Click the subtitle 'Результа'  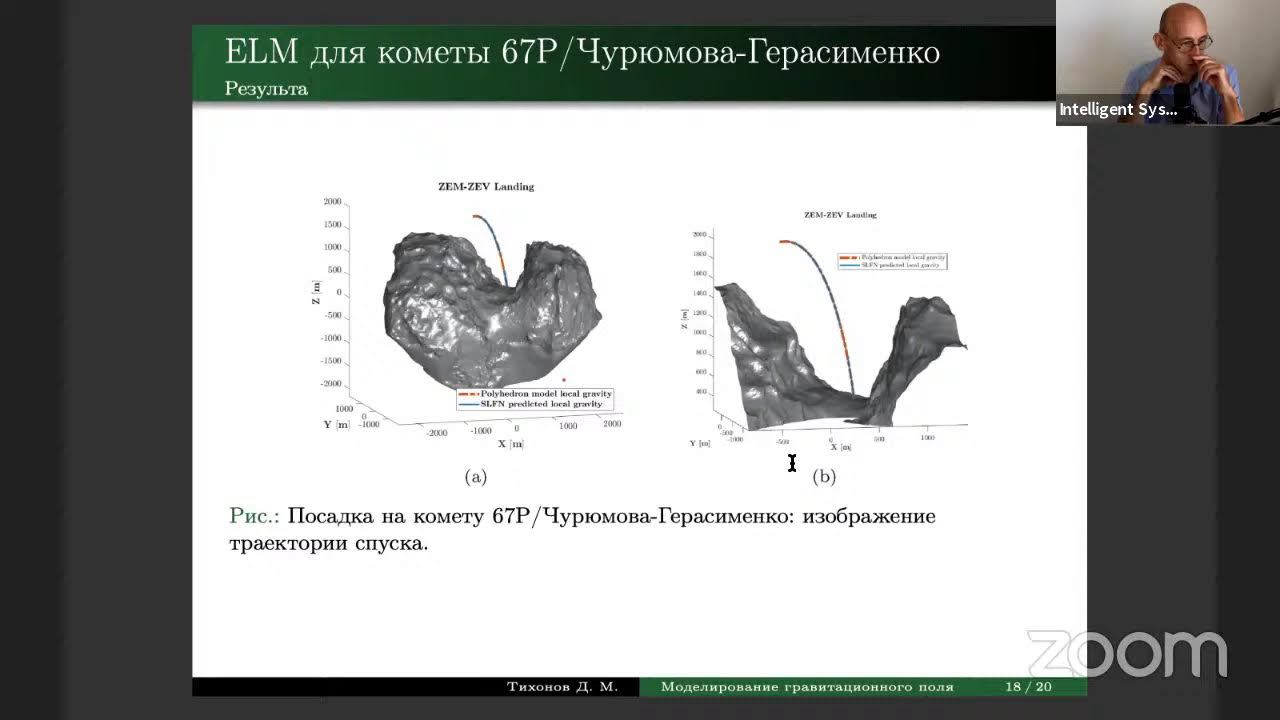tap(266, 89)
